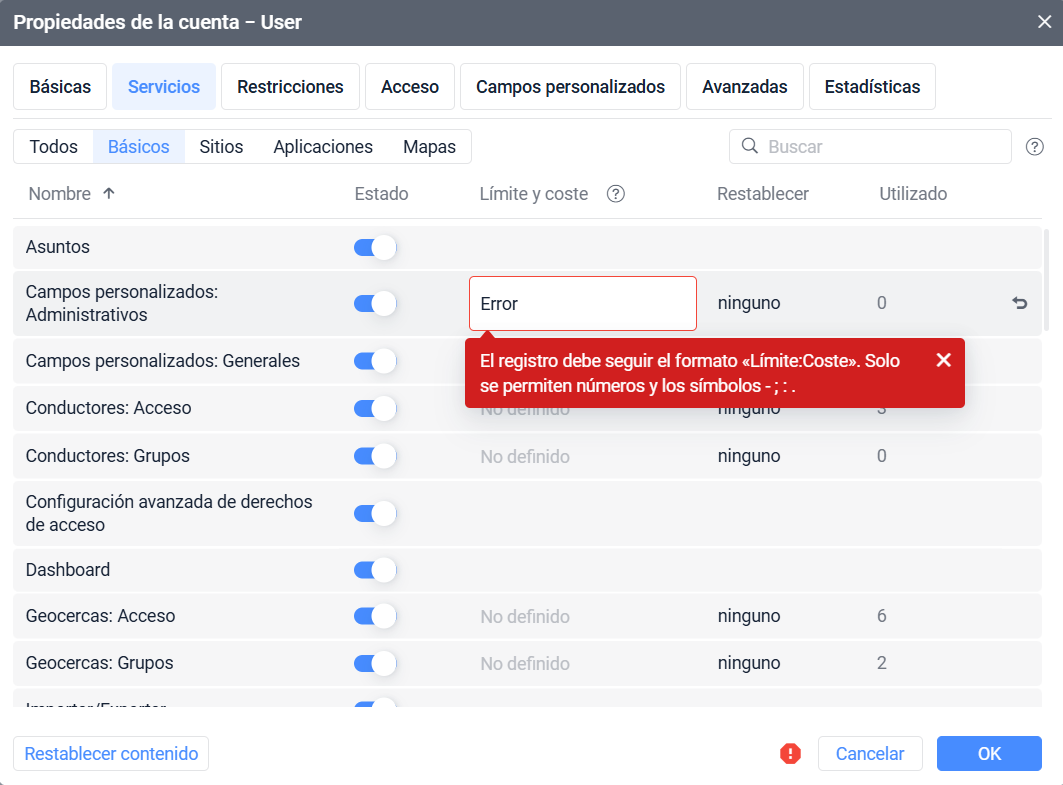1063x785 pixels.
Task: Click the help icon next to Límite y coste
Action: click(x=616, y=194)
